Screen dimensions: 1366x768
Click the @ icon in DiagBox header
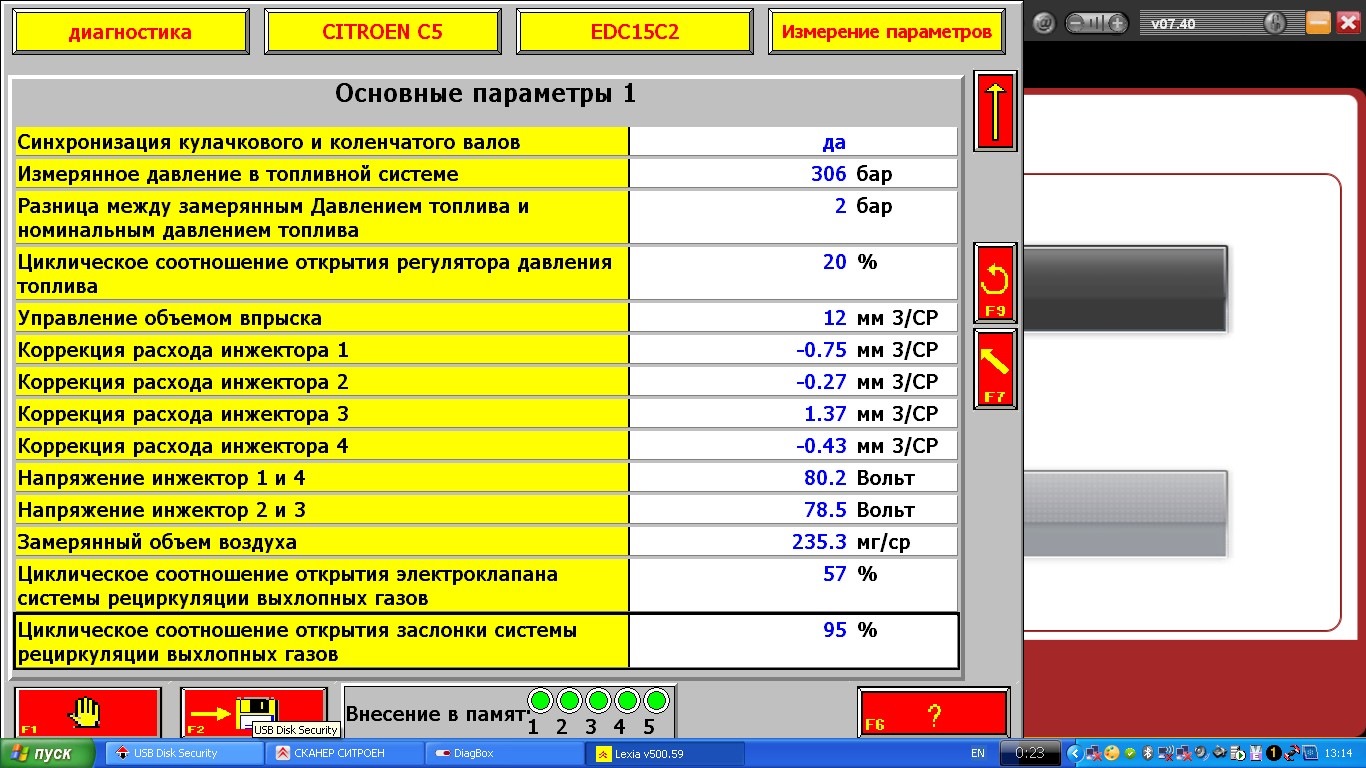(x=1044, y=23)
